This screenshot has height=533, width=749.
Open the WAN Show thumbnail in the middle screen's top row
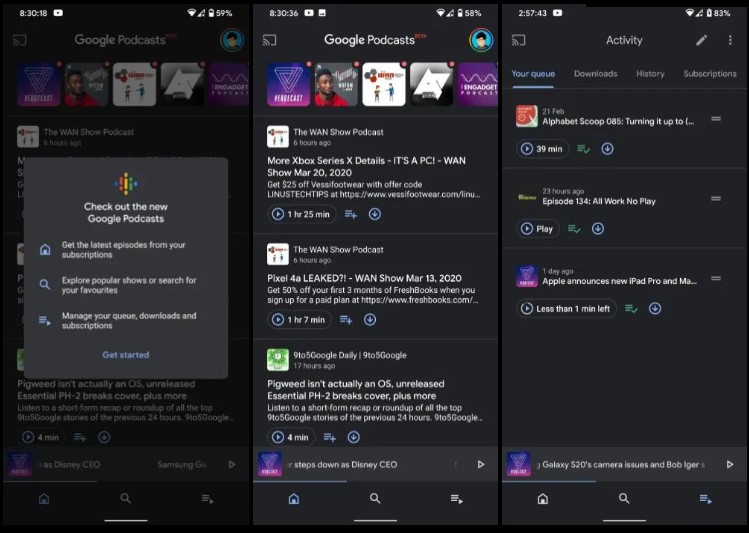(384, 85)
